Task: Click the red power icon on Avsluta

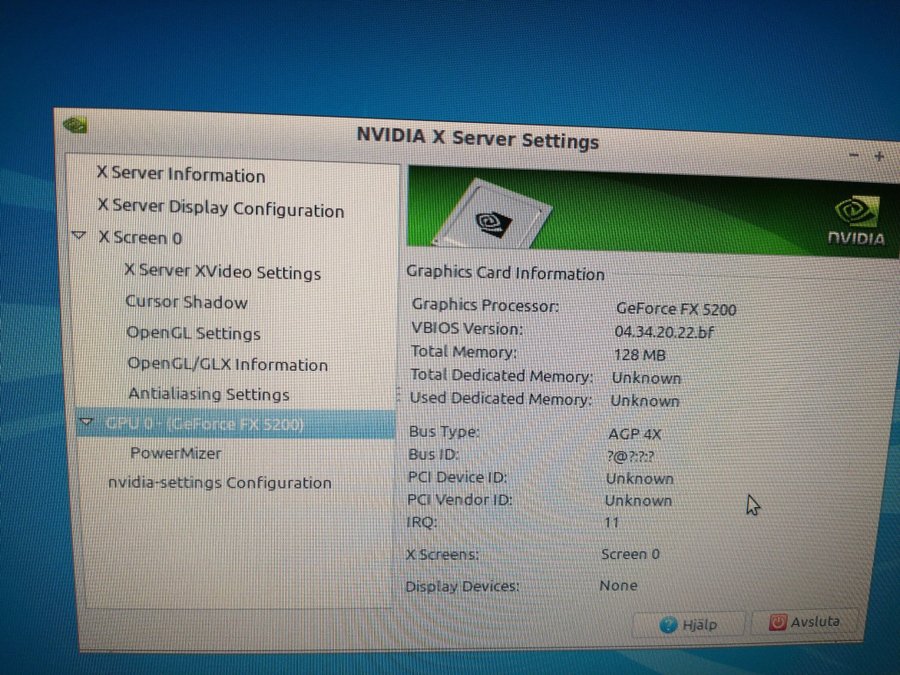Action: point(778,622)
